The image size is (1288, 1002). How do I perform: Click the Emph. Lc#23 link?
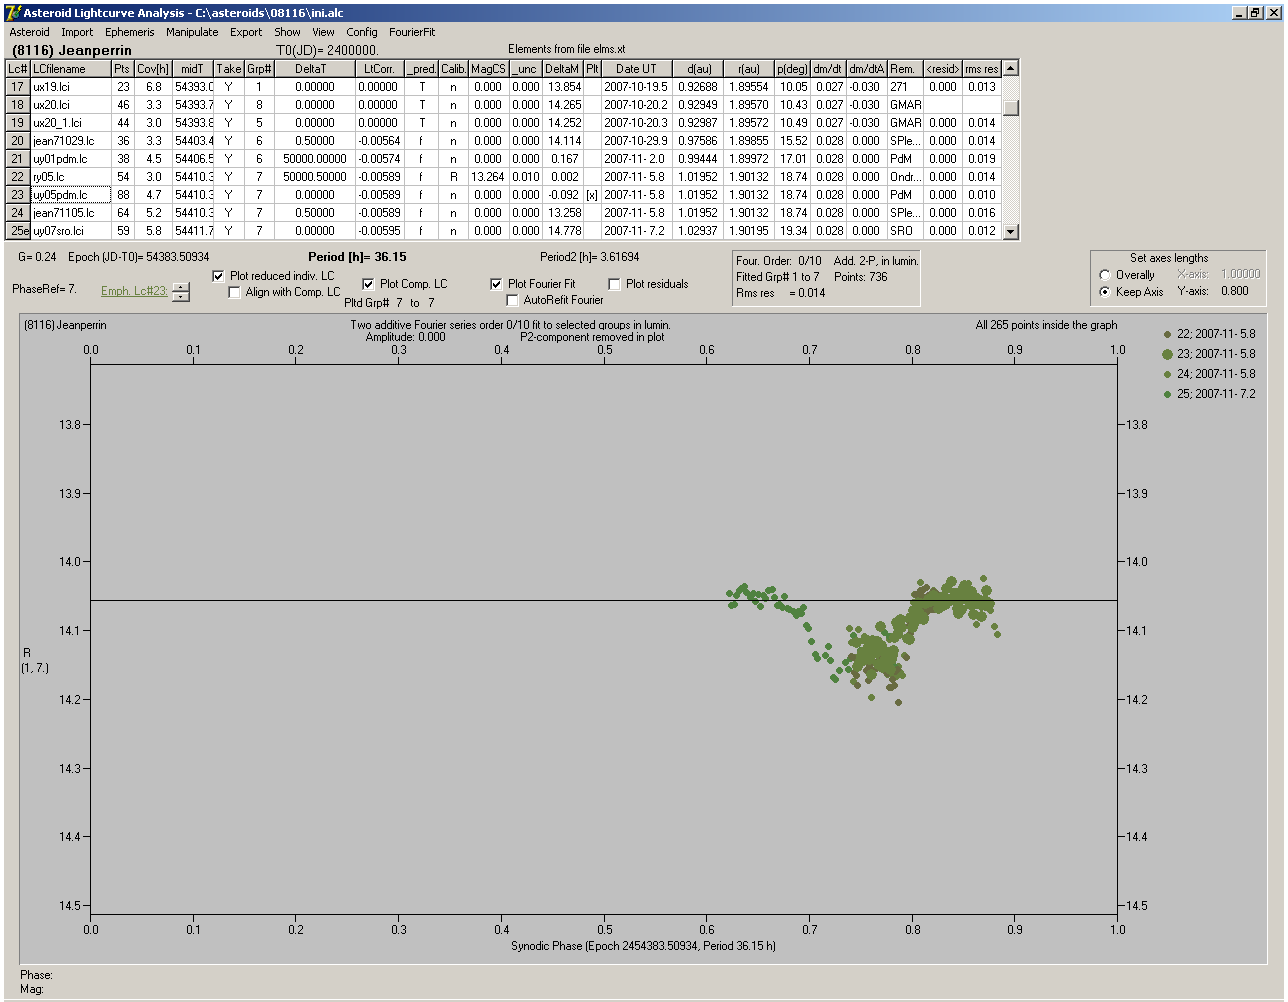click(x=134, y=291)
